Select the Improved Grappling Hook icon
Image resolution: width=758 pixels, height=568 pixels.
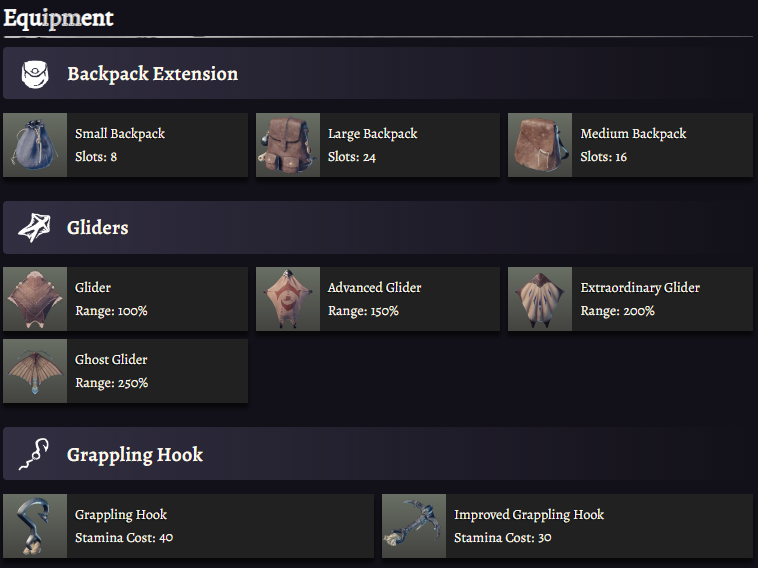pyautogui.click(x=414, y=526)
